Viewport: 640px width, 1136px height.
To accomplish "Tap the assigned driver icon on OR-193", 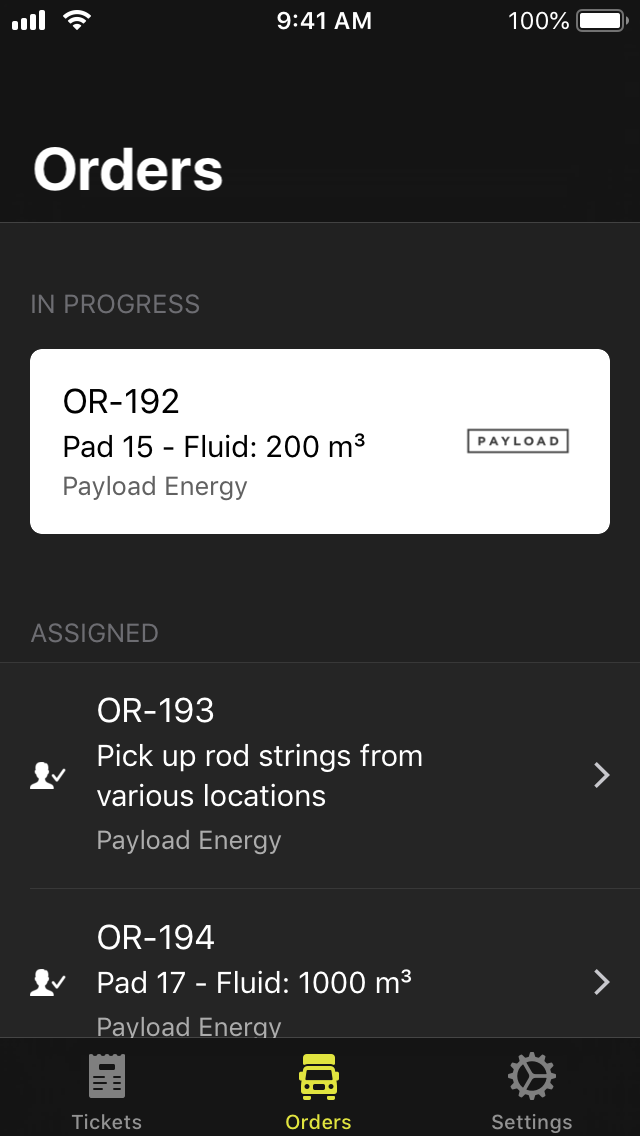I will (47, 775).
